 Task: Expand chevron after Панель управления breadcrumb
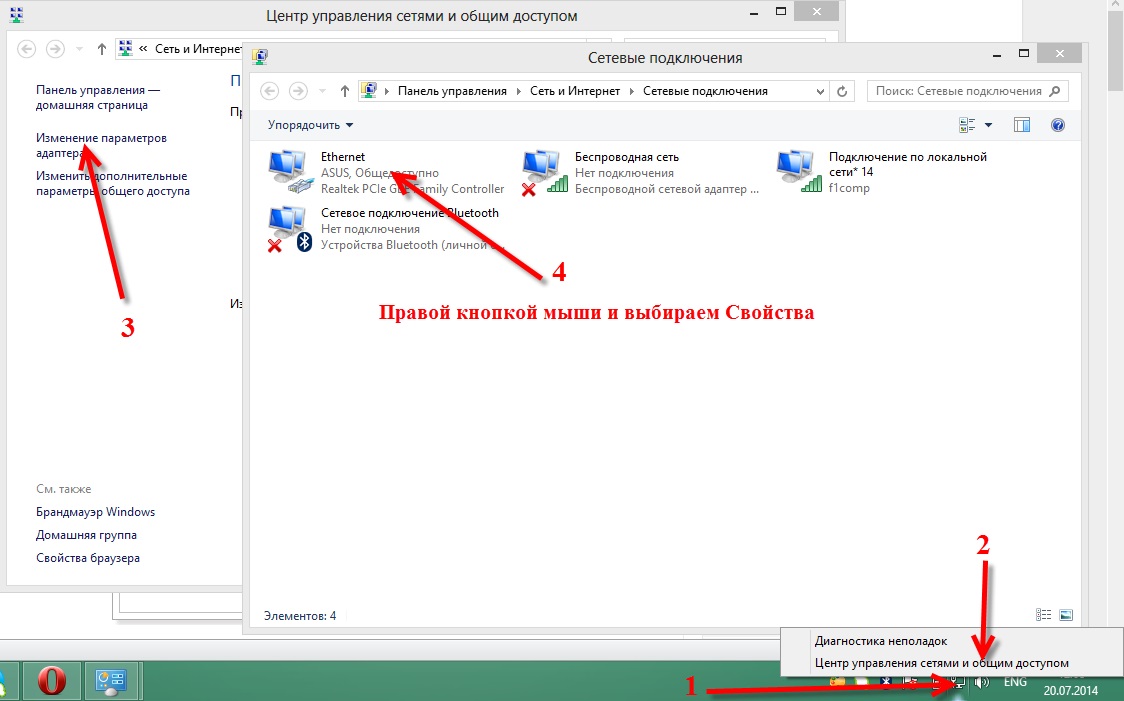[x=519, y=91]
